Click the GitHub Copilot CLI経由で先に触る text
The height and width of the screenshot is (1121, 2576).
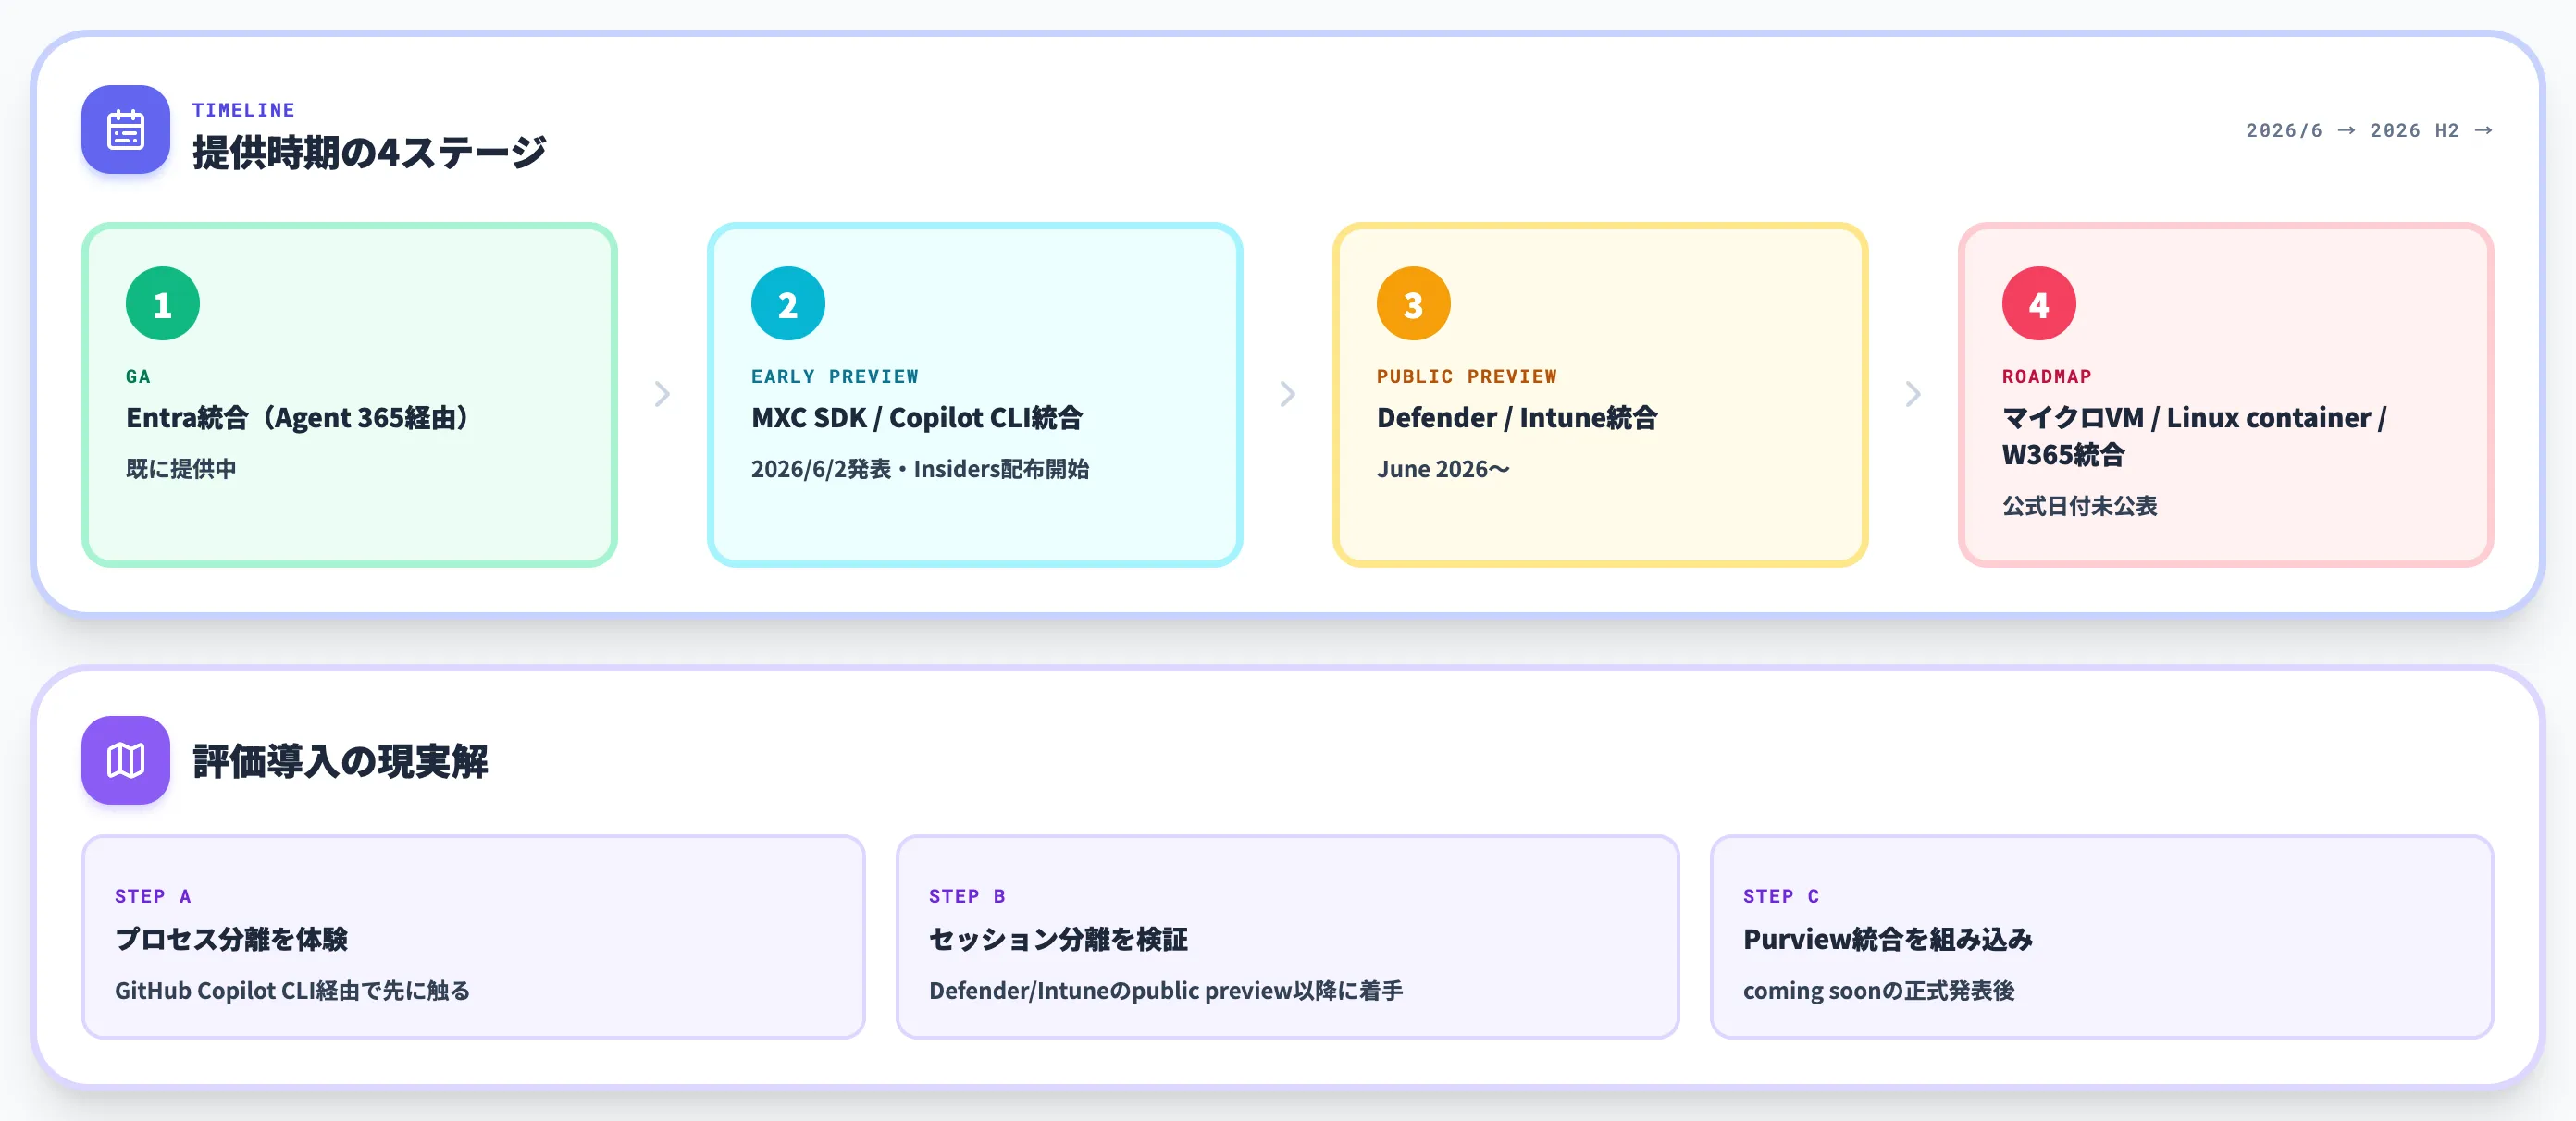[x=292, y=991]
